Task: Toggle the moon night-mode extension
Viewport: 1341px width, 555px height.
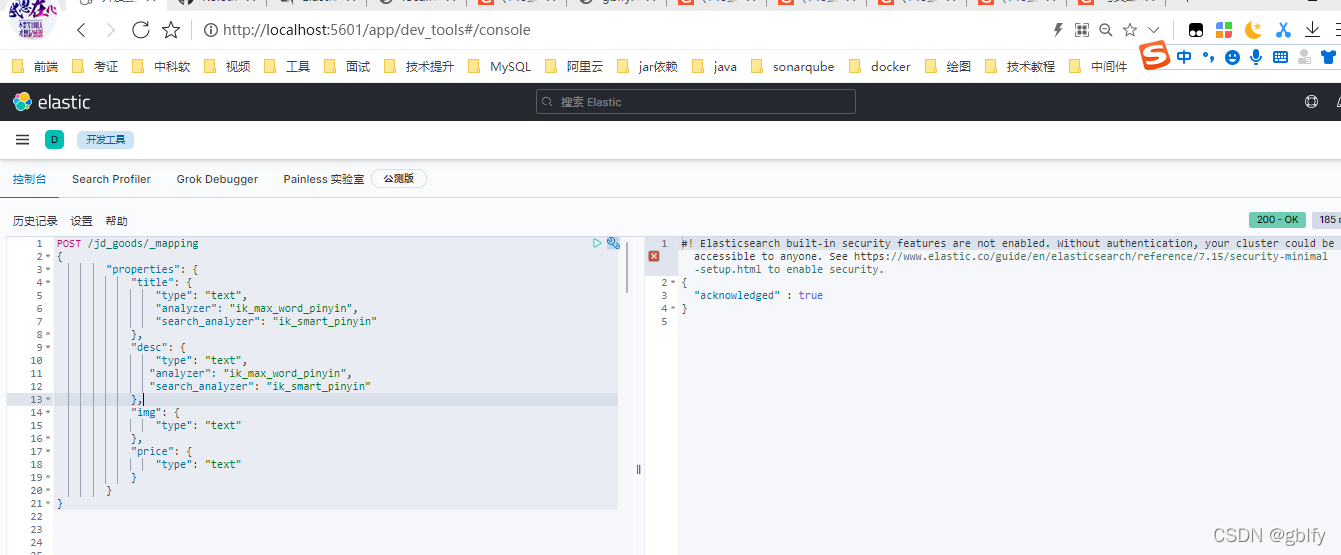Action: pyautogui.click(x=1253, y=30)
